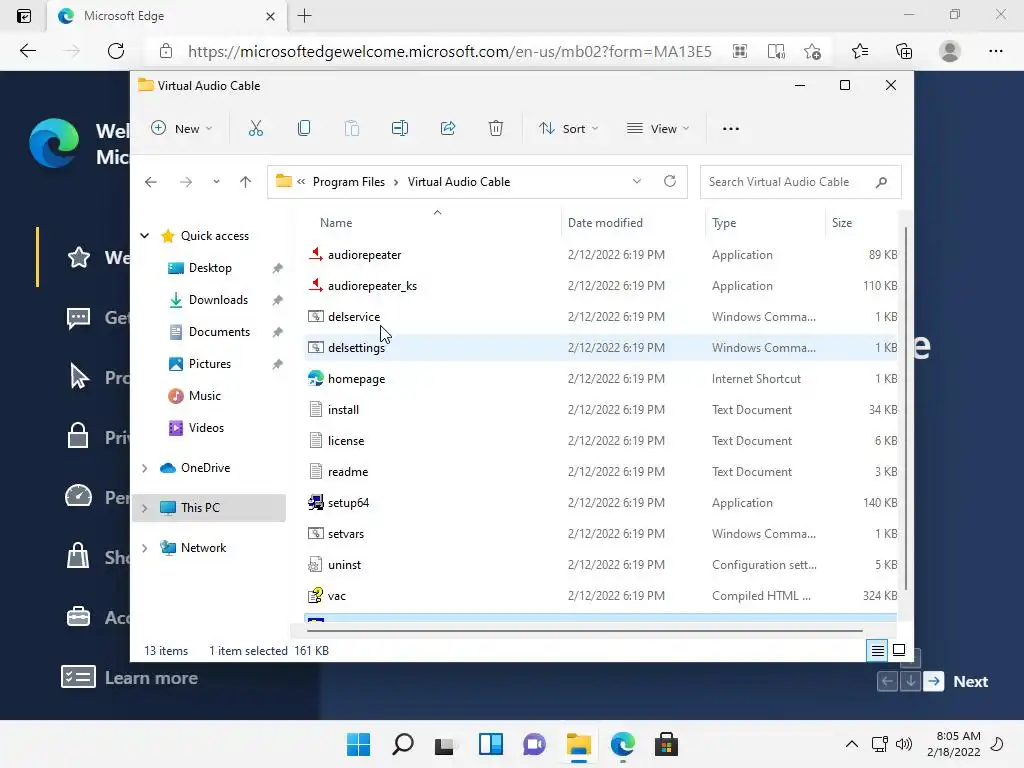Open Edge Settings and more menu

point(995,51)
